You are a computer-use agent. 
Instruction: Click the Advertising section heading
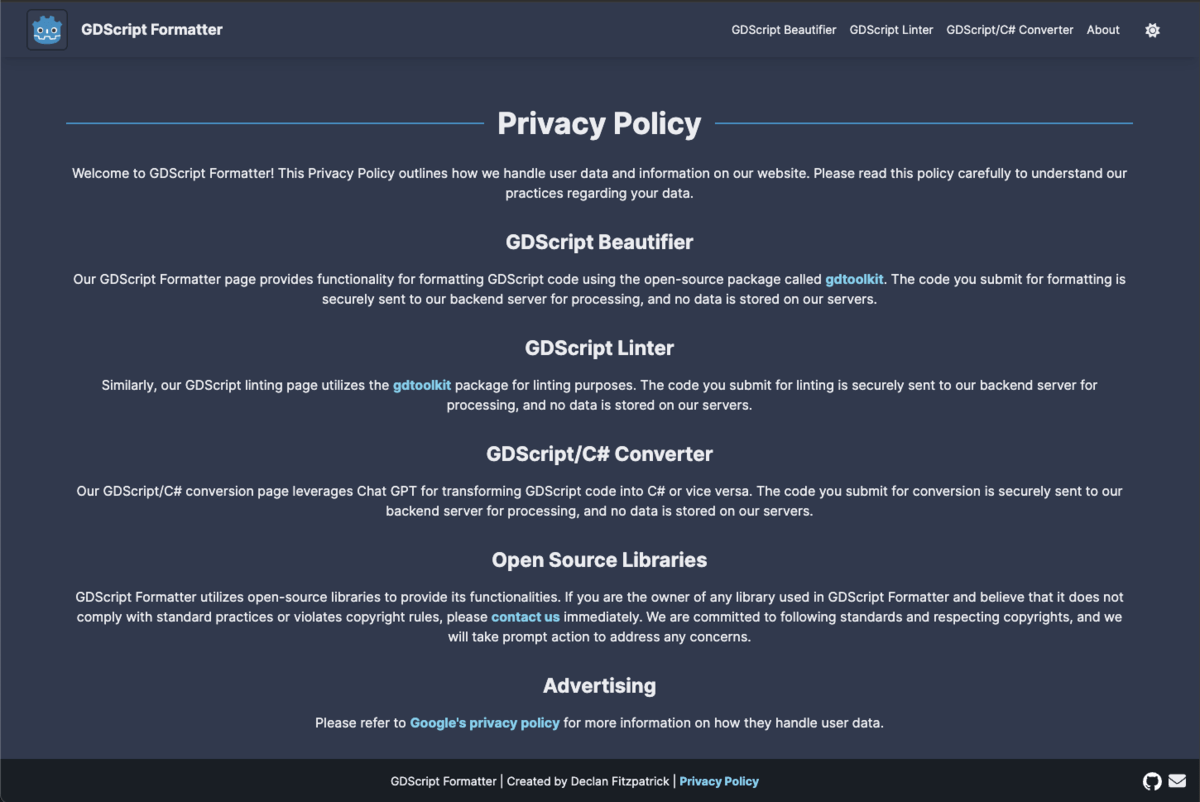(x=599, y=686)
